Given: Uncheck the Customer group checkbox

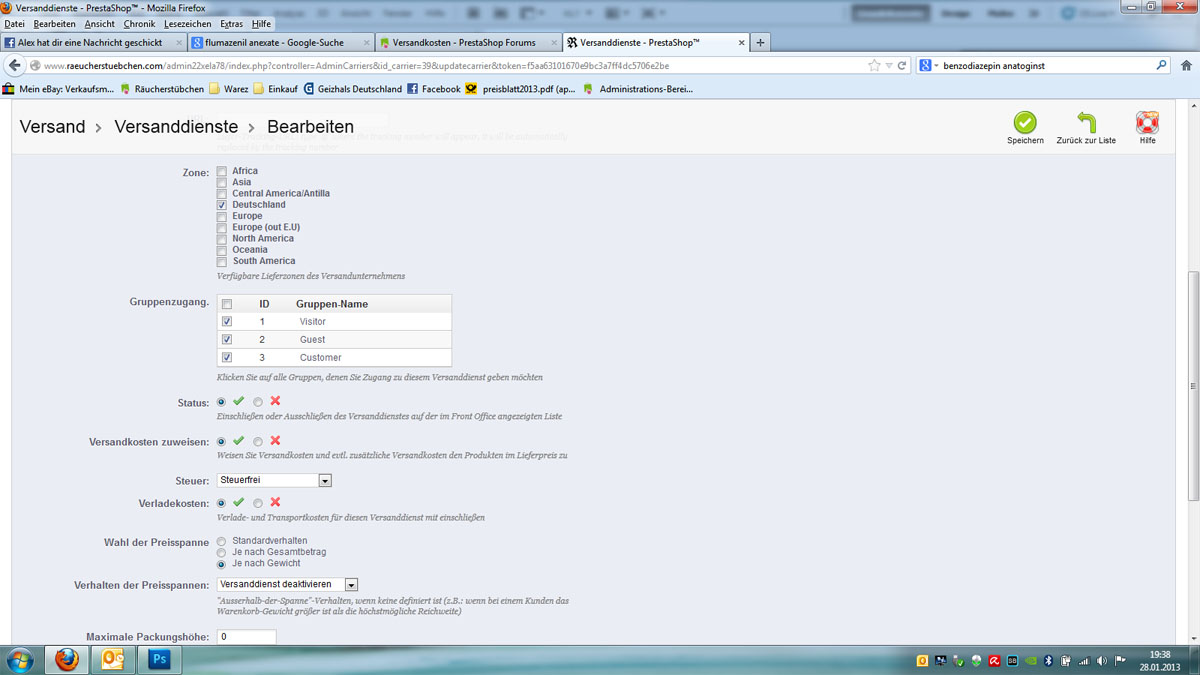Looking at the screenshot, I should [227, 358].
